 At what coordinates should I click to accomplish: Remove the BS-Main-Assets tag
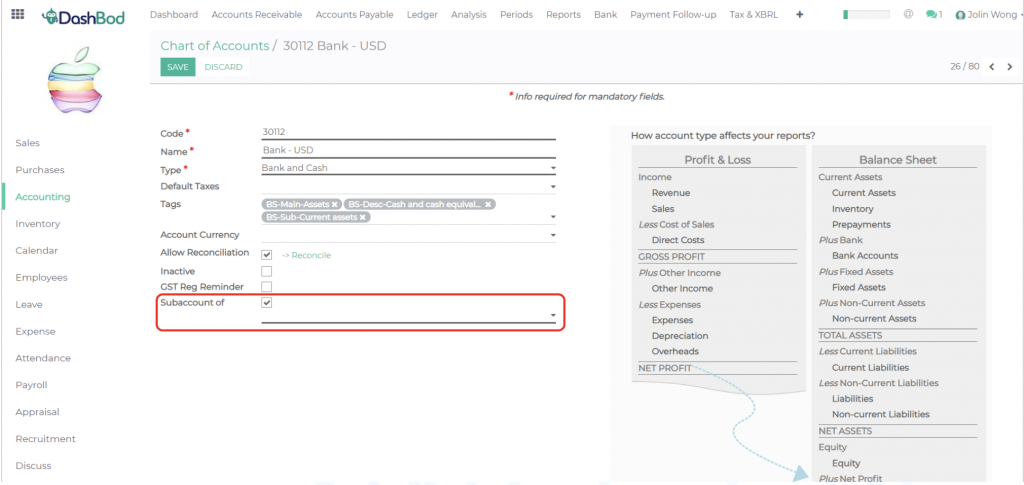click(x=335, y=204)
